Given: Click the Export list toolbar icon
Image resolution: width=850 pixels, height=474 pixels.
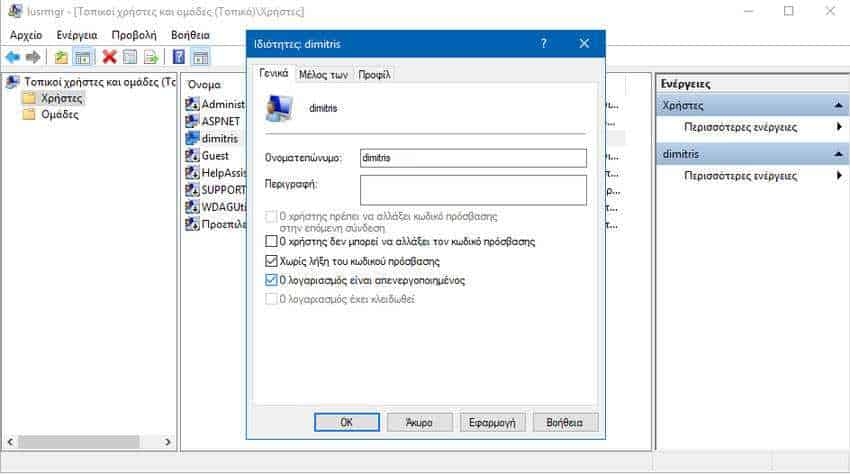Looking at the screenshot, I should pos(151,57).
